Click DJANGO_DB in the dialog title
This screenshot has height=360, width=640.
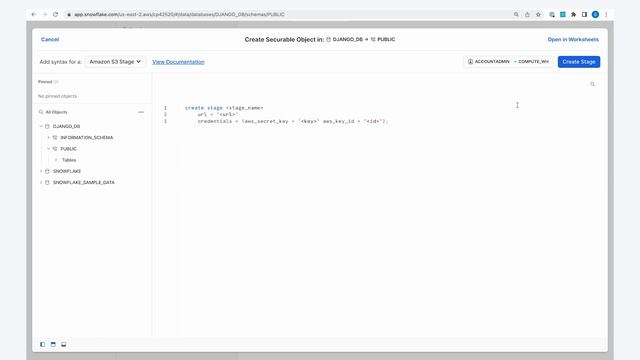pos(347,40)
